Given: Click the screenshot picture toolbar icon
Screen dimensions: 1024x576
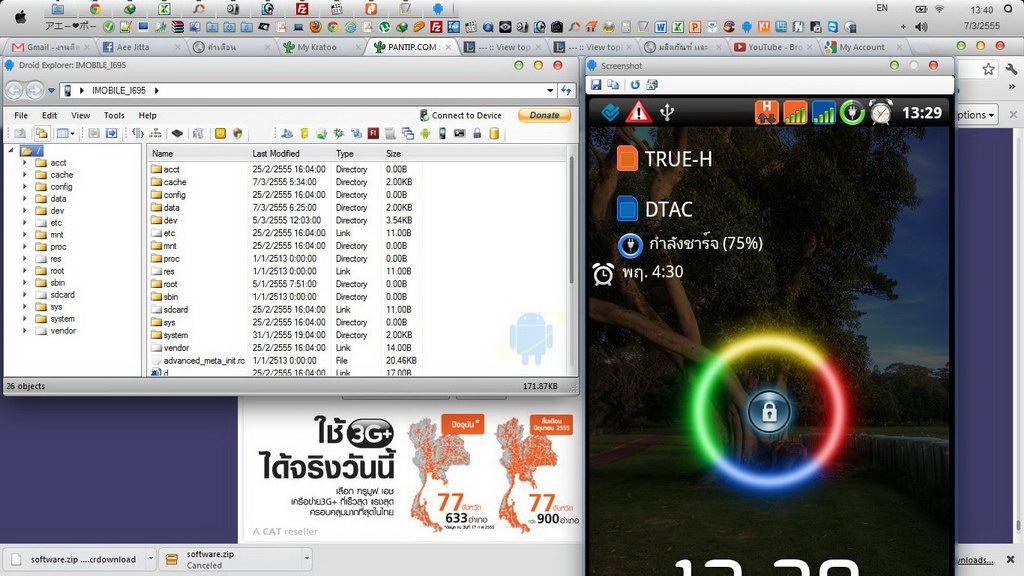Looking at the screenshot, I should [460, 133].
